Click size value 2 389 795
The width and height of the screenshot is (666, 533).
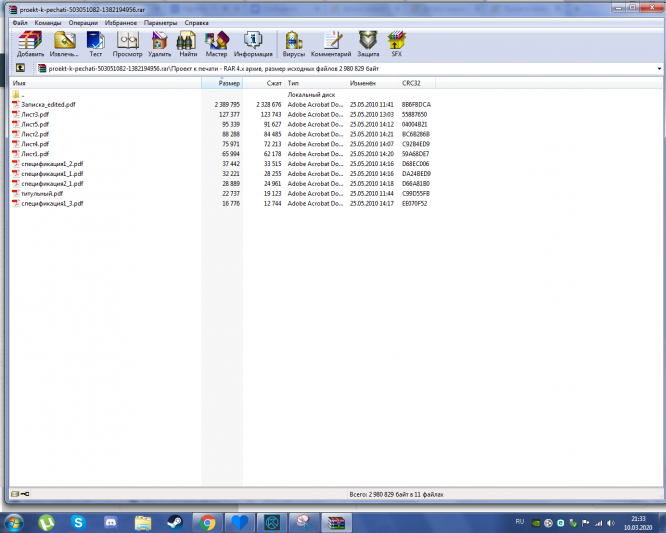click(227, 104)
